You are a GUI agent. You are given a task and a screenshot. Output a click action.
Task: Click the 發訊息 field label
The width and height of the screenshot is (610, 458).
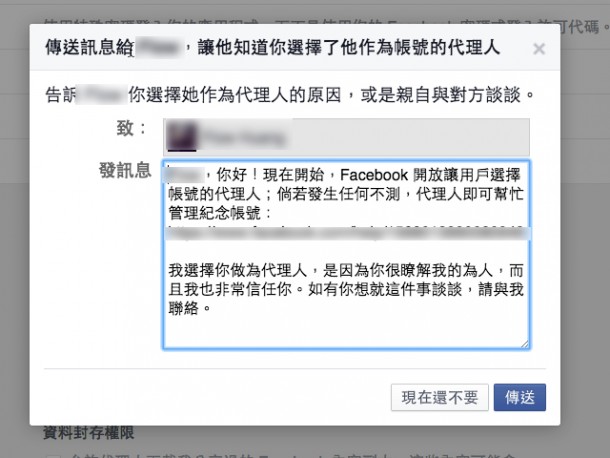coord(125,170)
